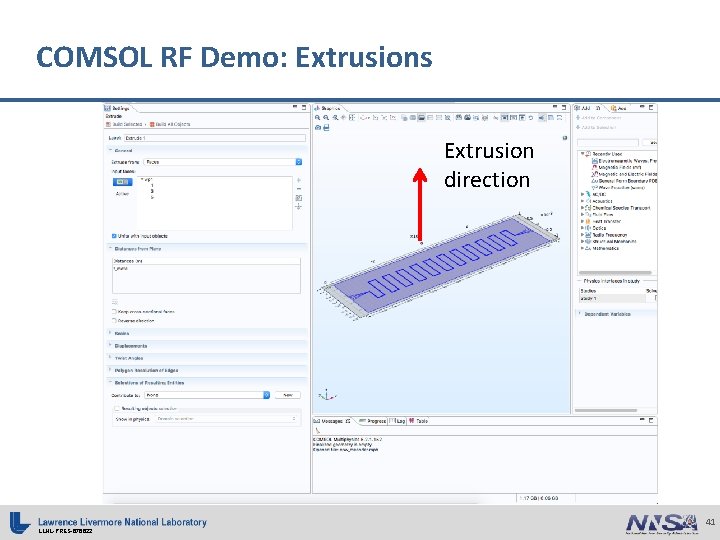The height and width of the screenshot is (540, 720).
Task: Expand the Fluid Flow node
Action: click(583, 214)
